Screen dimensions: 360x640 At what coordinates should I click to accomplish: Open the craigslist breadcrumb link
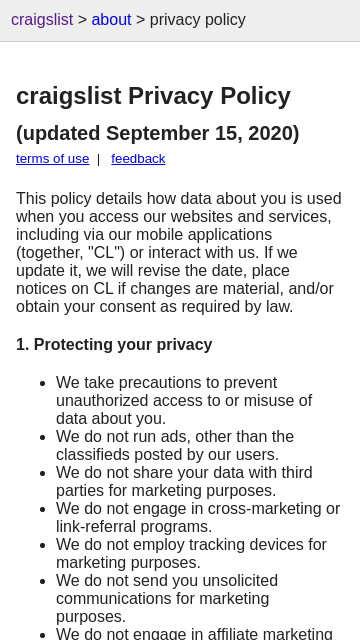pyautogui.click(x=42, y=20)
